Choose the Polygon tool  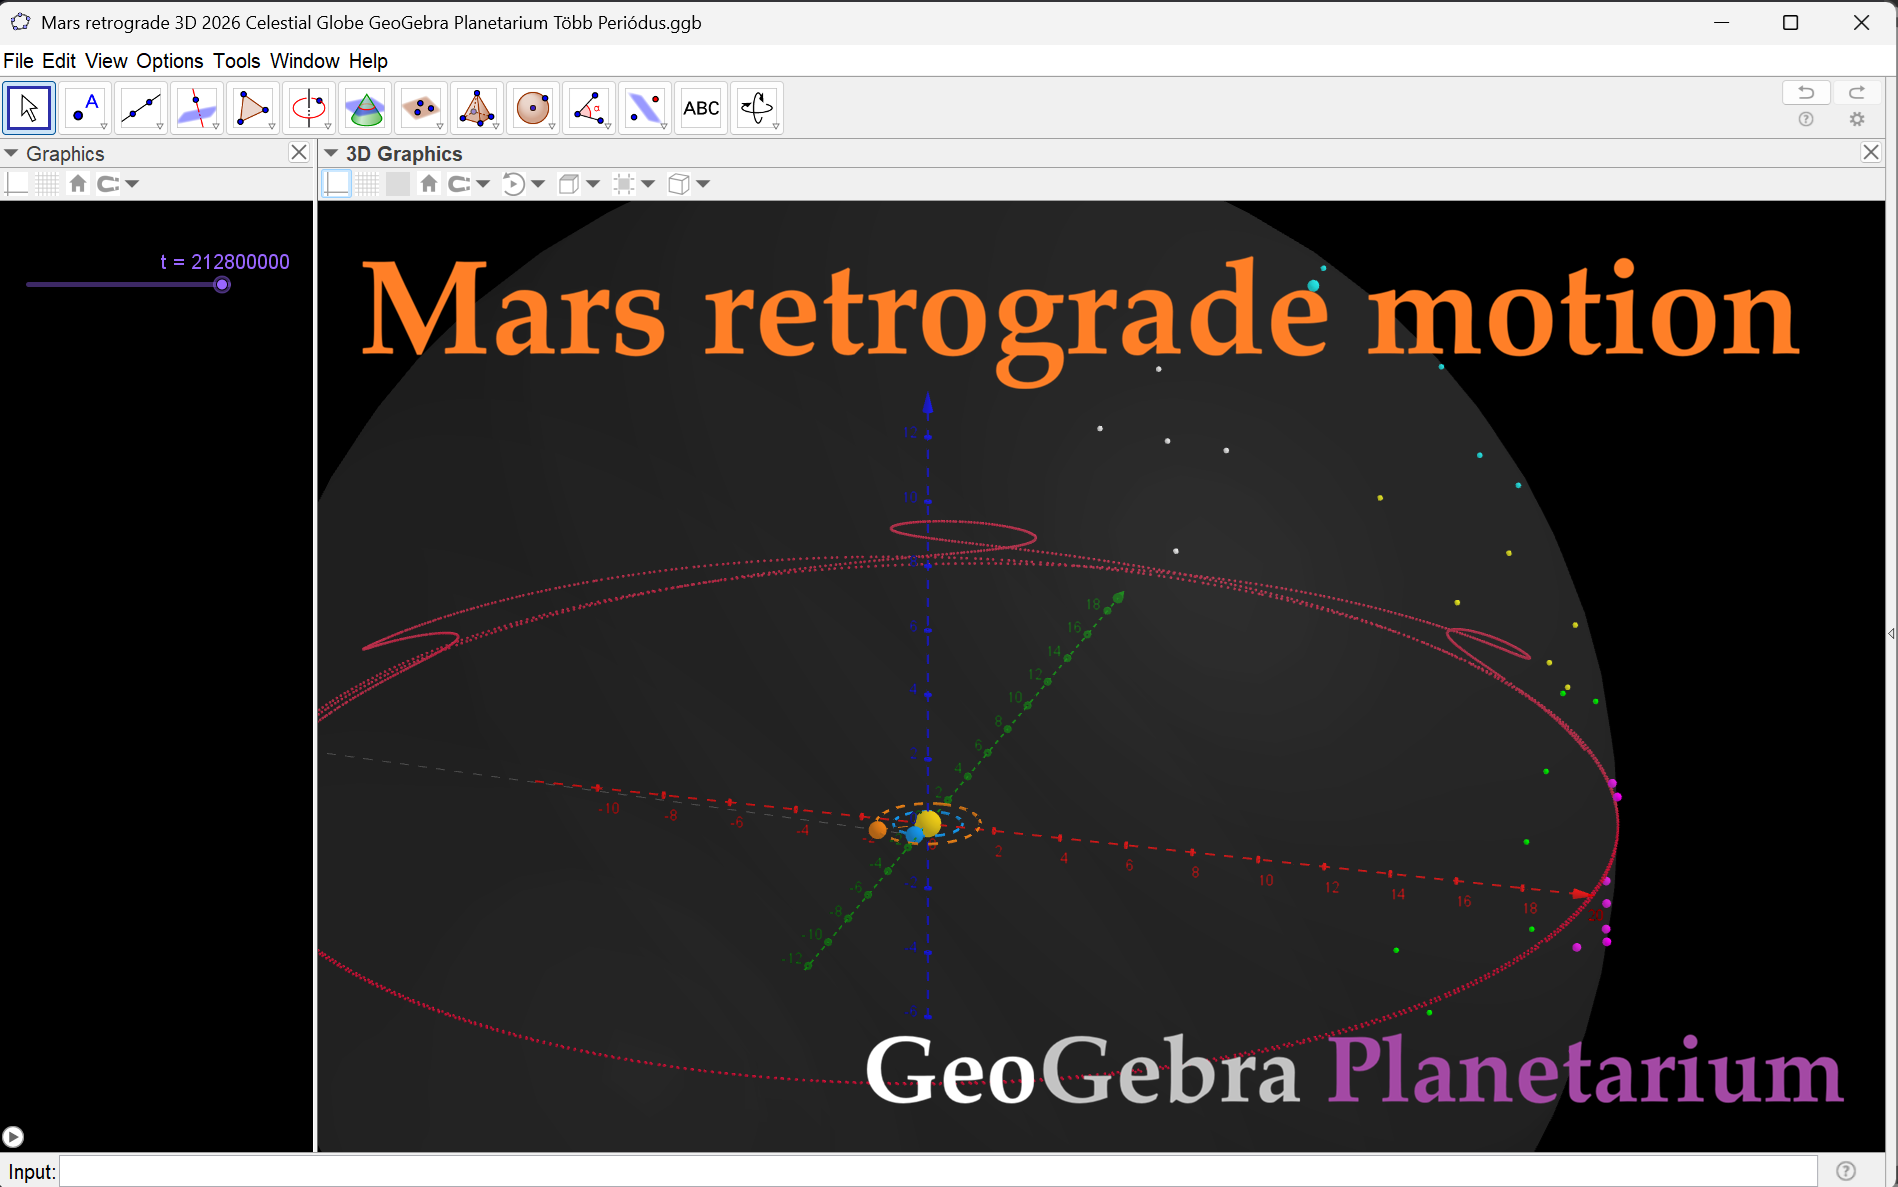click(253, 108)
